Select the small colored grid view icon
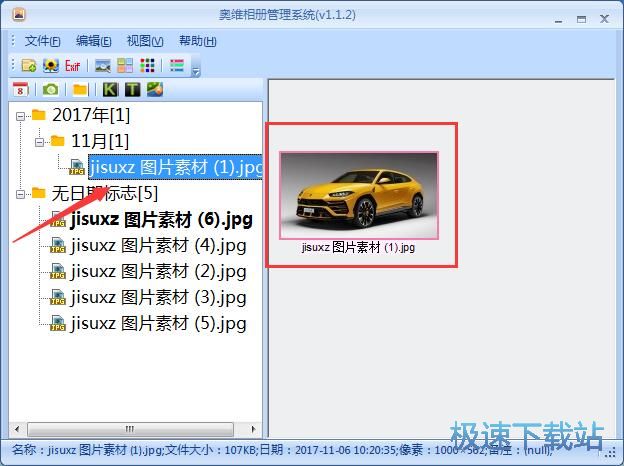 pyautogui.click(x=148, y=66)
